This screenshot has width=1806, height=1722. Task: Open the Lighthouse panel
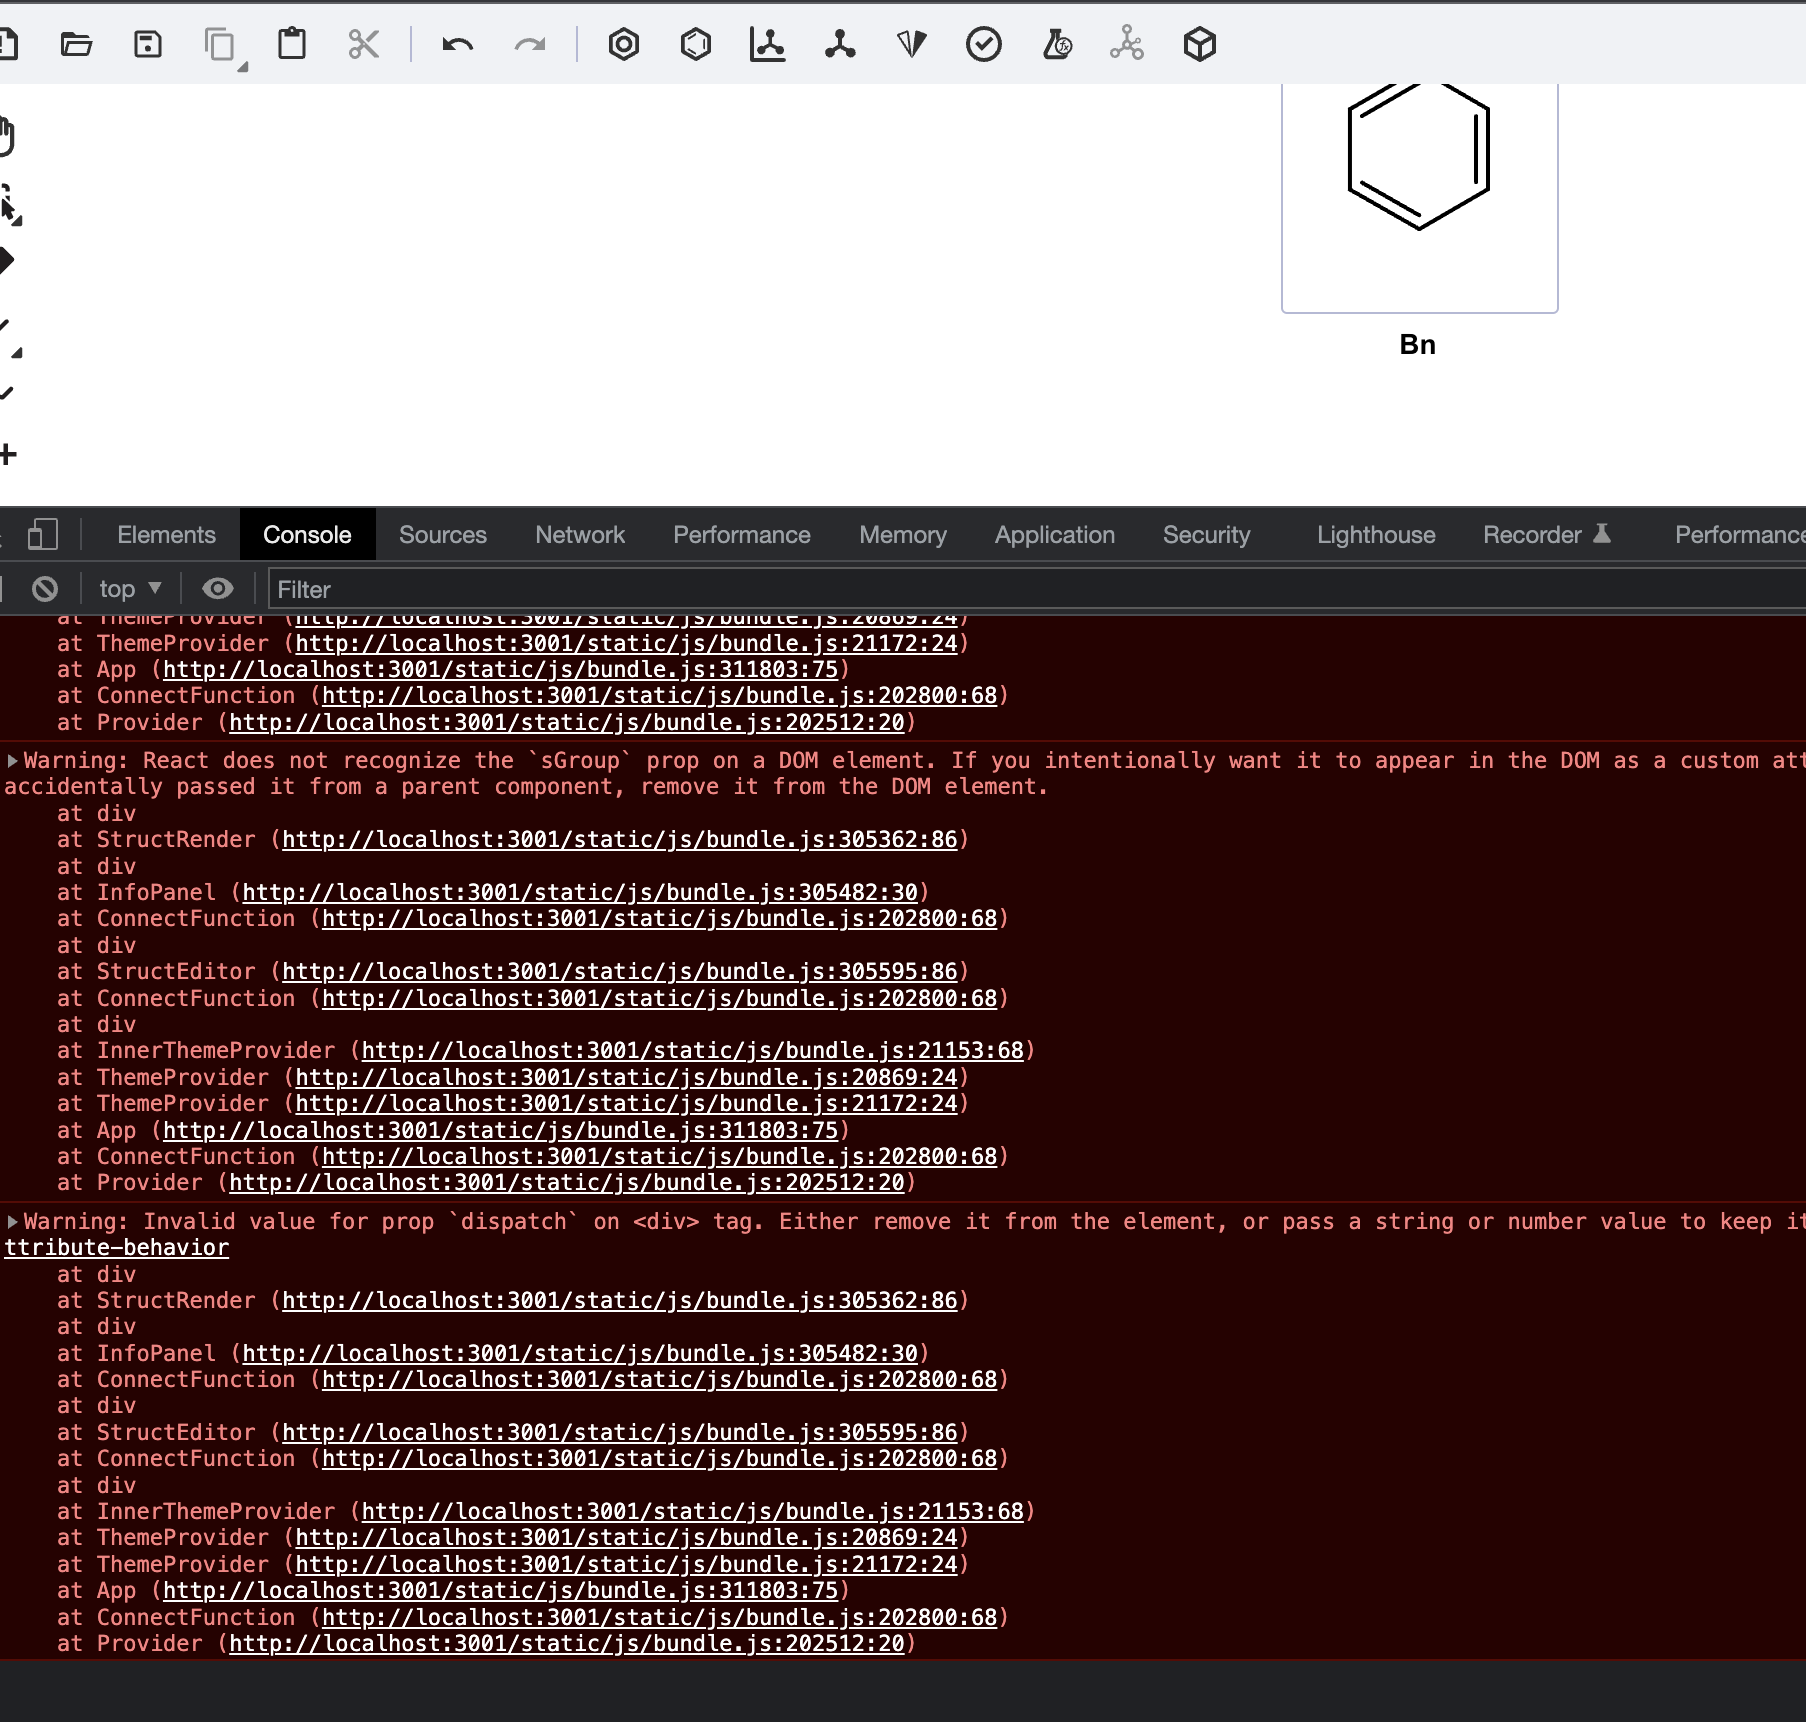click(x=1375, y=534)
